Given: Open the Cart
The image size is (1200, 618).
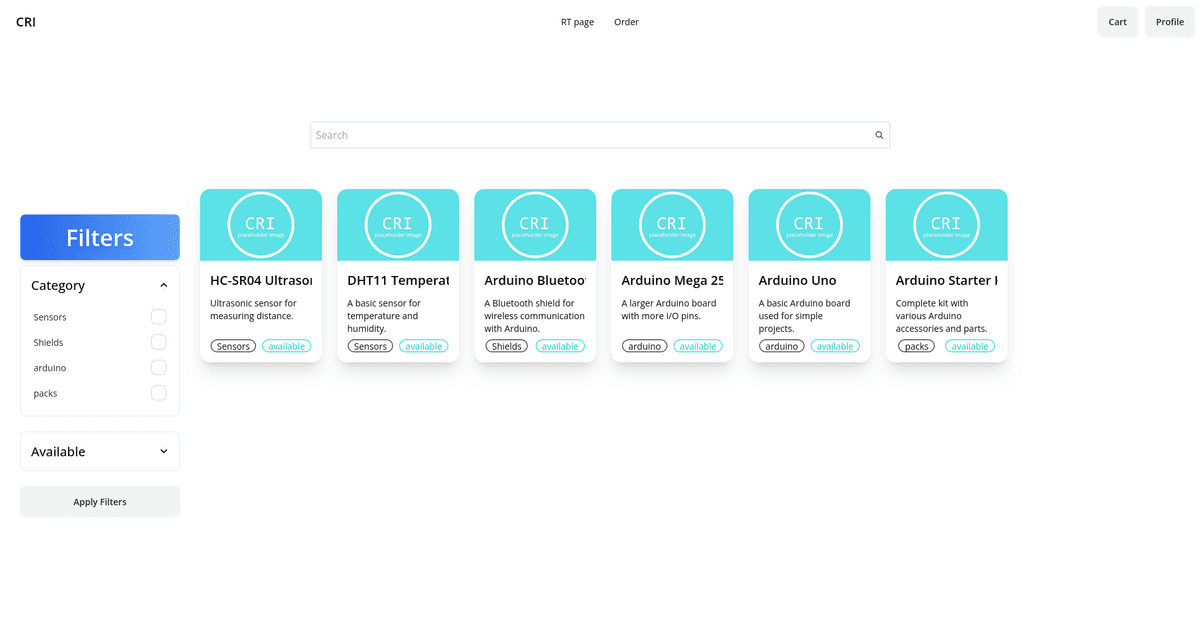Looking at the screenshot, I should click(x=1118, y=22).
